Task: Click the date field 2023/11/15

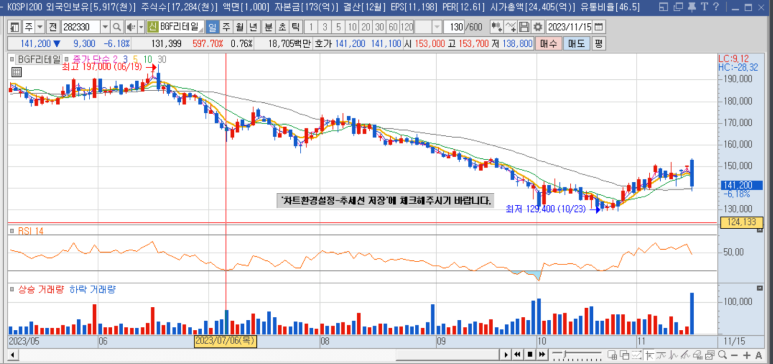Action: tap(569, 27)
